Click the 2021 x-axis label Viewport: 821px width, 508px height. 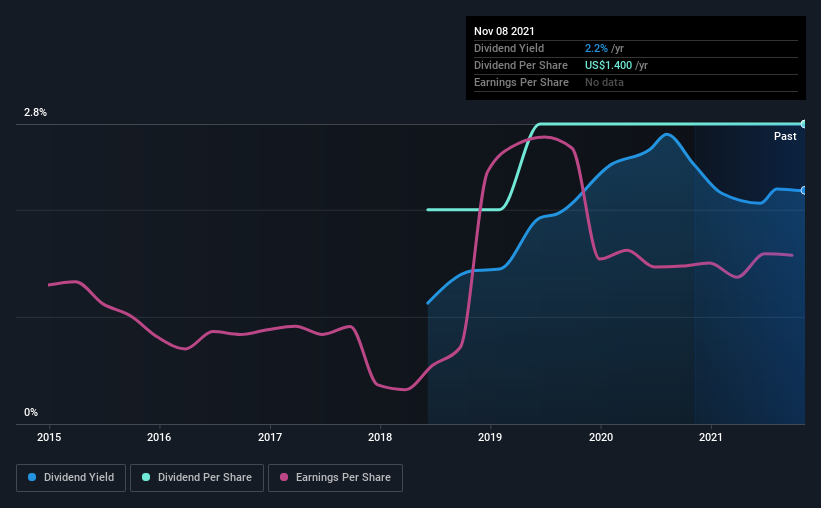711,437
